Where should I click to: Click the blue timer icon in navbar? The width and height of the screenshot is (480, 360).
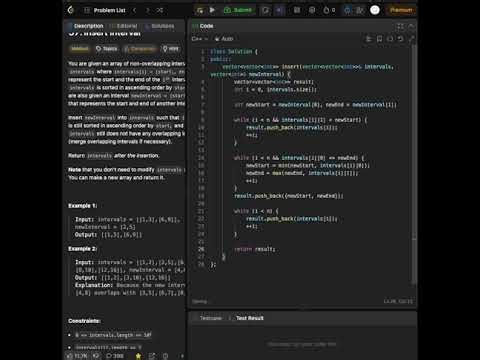tap(347, 10)
